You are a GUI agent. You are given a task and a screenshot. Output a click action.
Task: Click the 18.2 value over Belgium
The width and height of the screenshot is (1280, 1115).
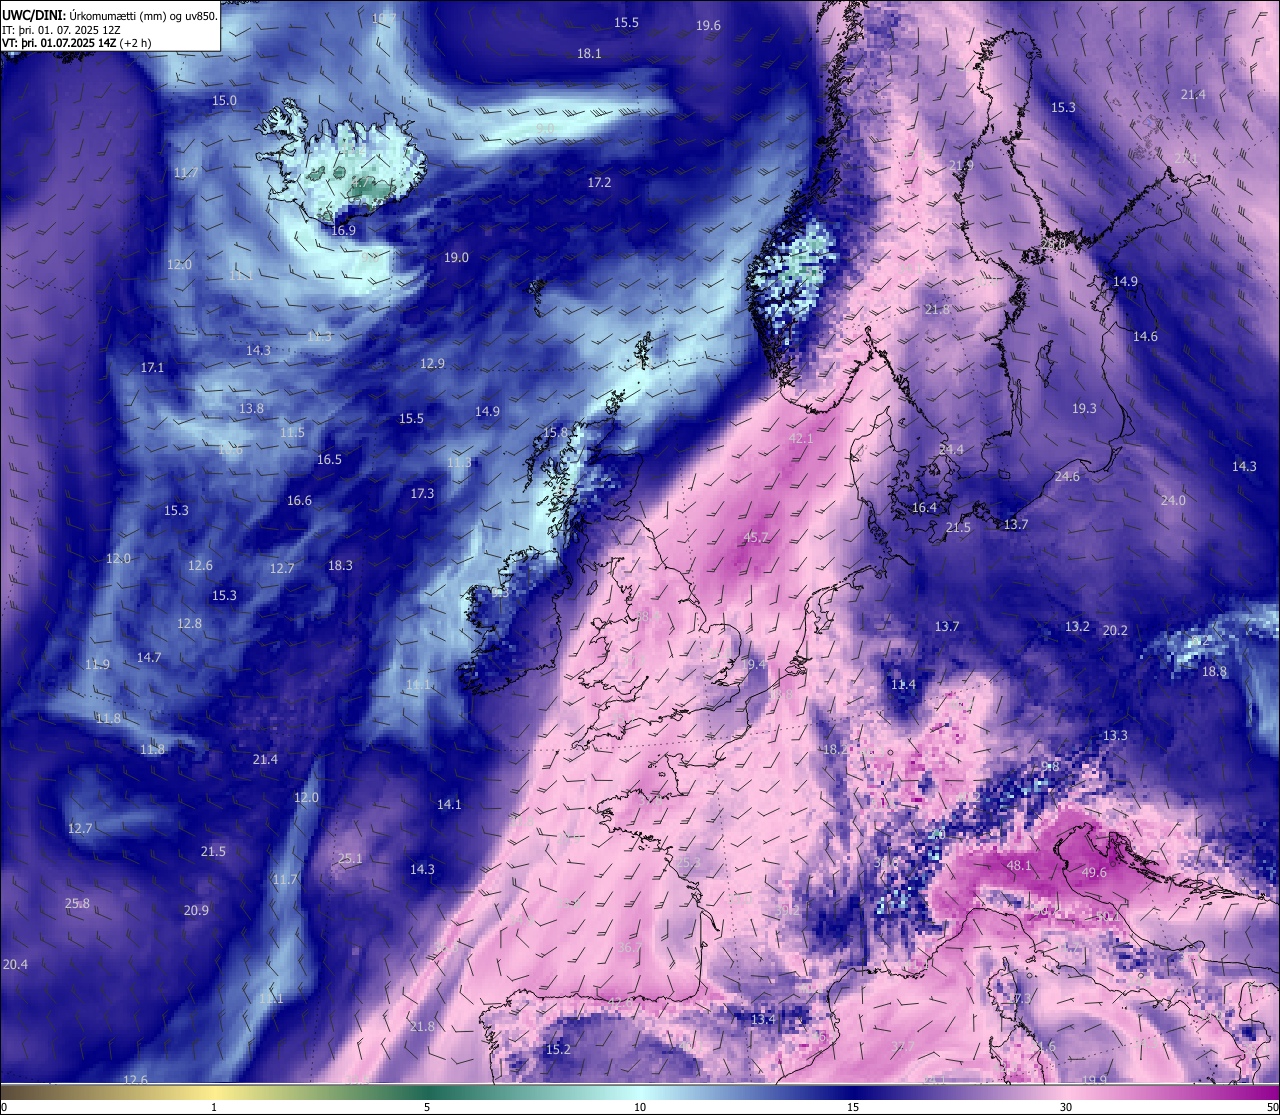point(834,750)
